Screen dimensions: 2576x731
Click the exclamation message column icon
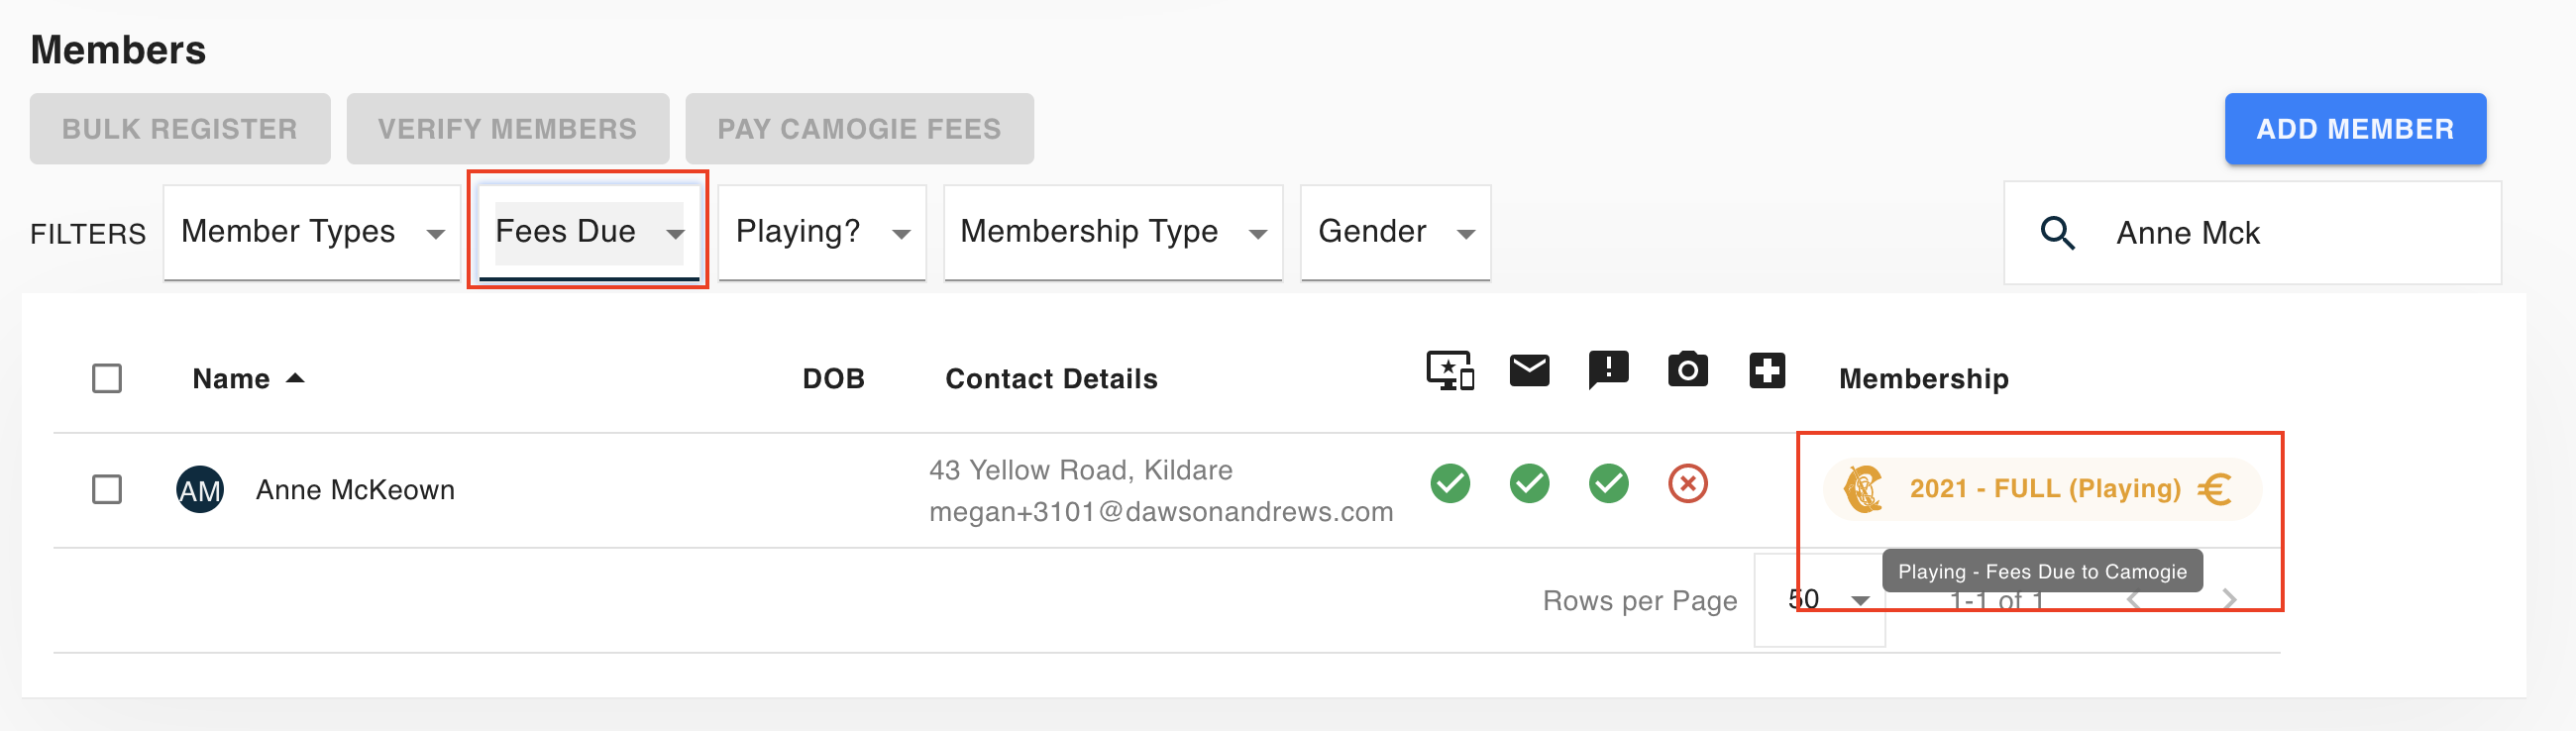[1608, 370]
